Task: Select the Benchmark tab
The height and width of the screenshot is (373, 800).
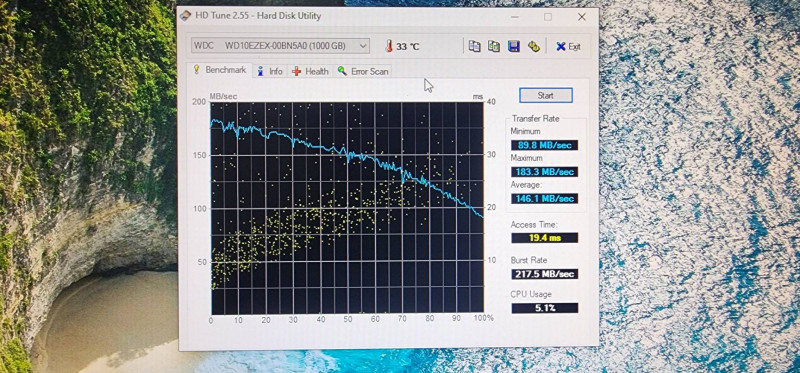Action: (x=220, y=70)
